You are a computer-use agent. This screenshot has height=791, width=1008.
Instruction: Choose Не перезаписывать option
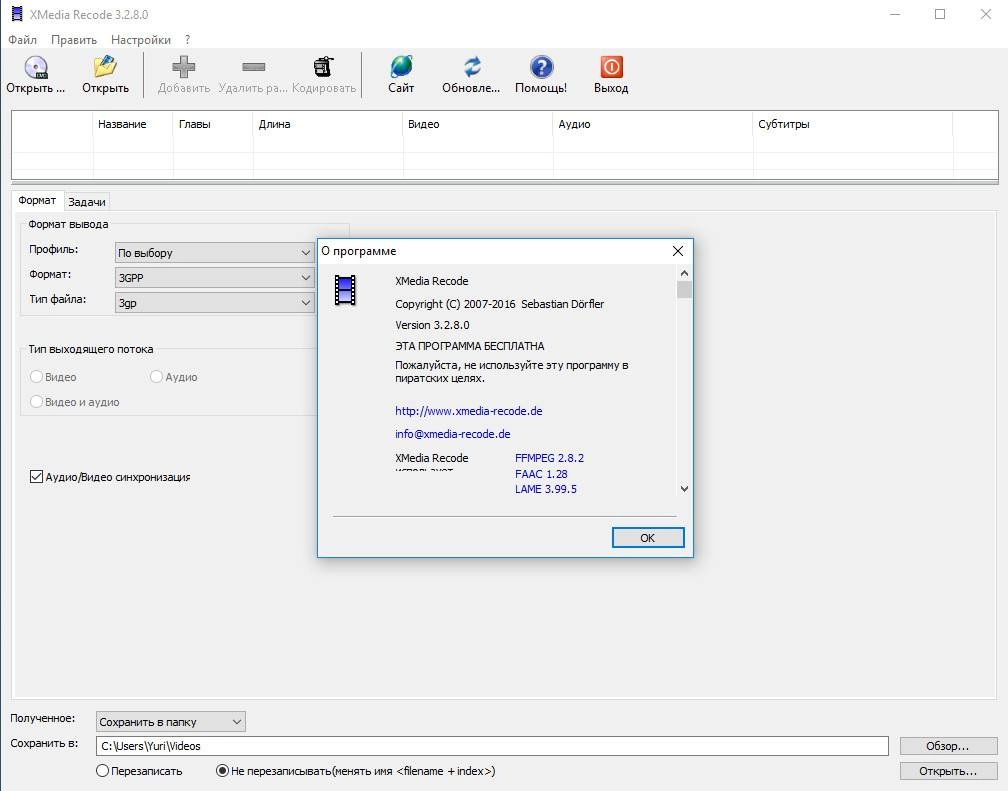pos(222,770)
